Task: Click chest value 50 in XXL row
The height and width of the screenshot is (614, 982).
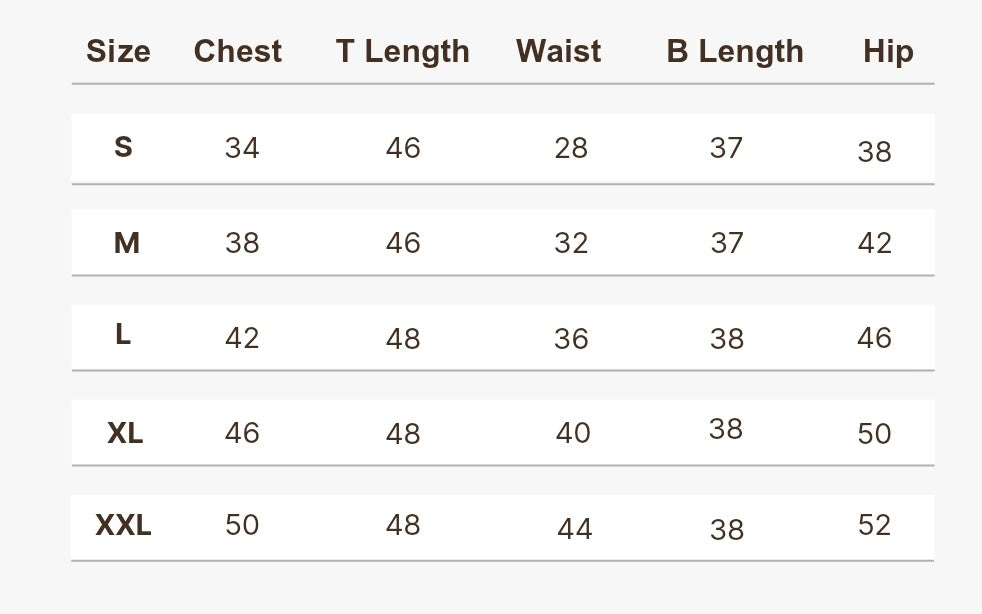Action: point(242,525)
